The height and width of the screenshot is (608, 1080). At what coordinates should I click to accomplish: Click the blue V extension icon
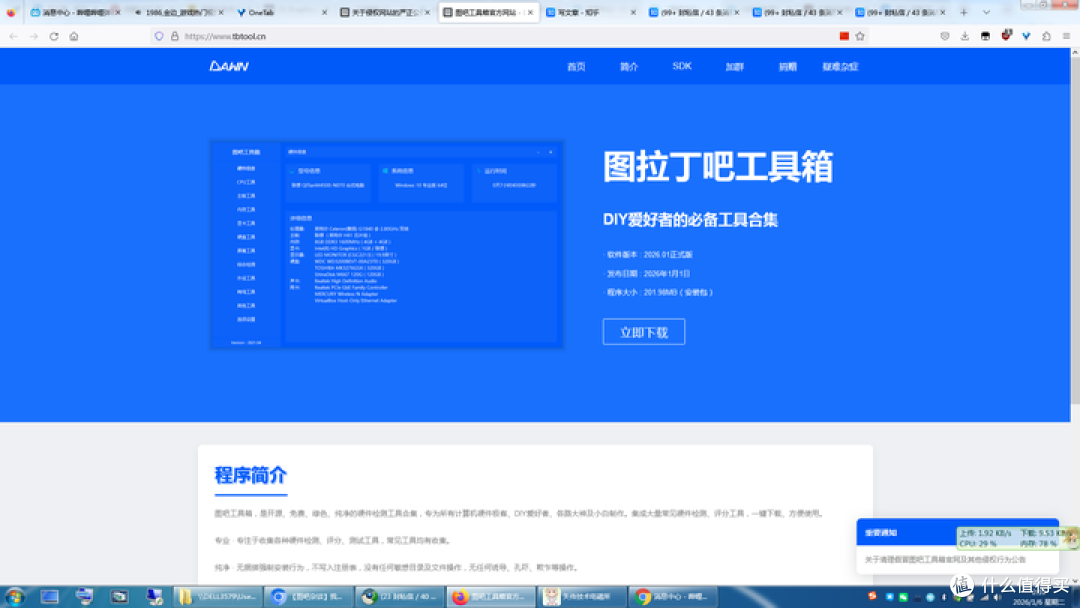(x=1026, y=36)
